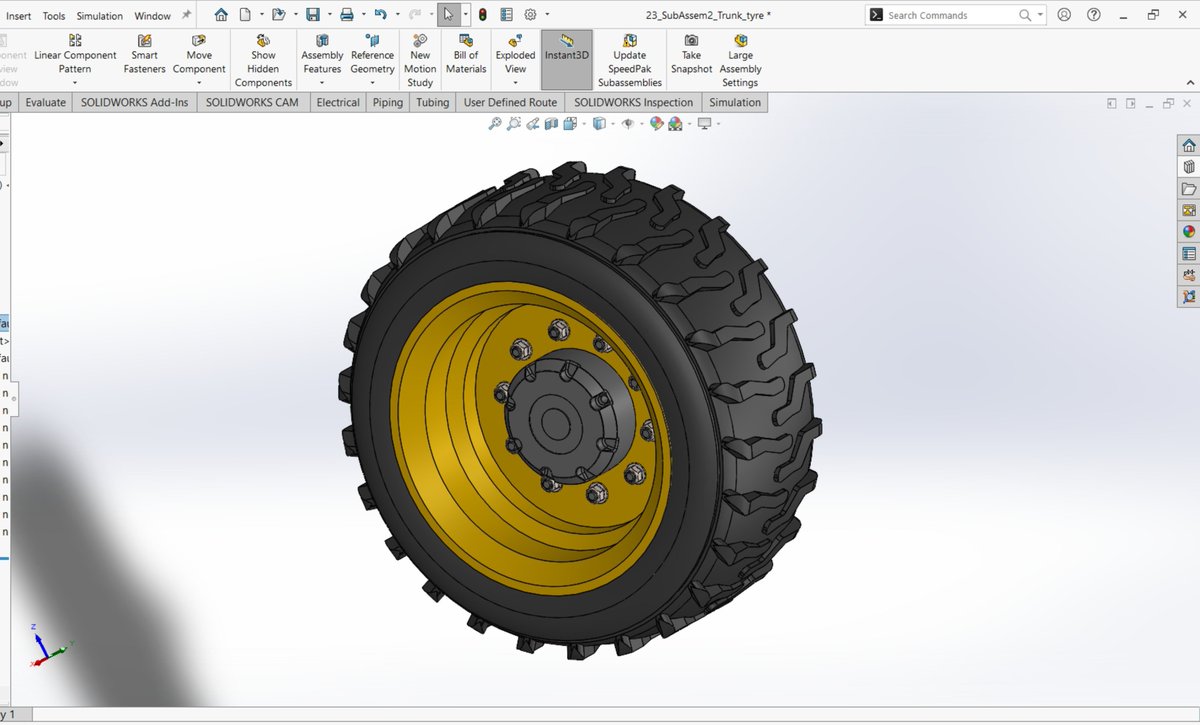The image size is (1200, 725).
Task: Open Search Commands dropdown arrow
Action: pos(1040,15)
